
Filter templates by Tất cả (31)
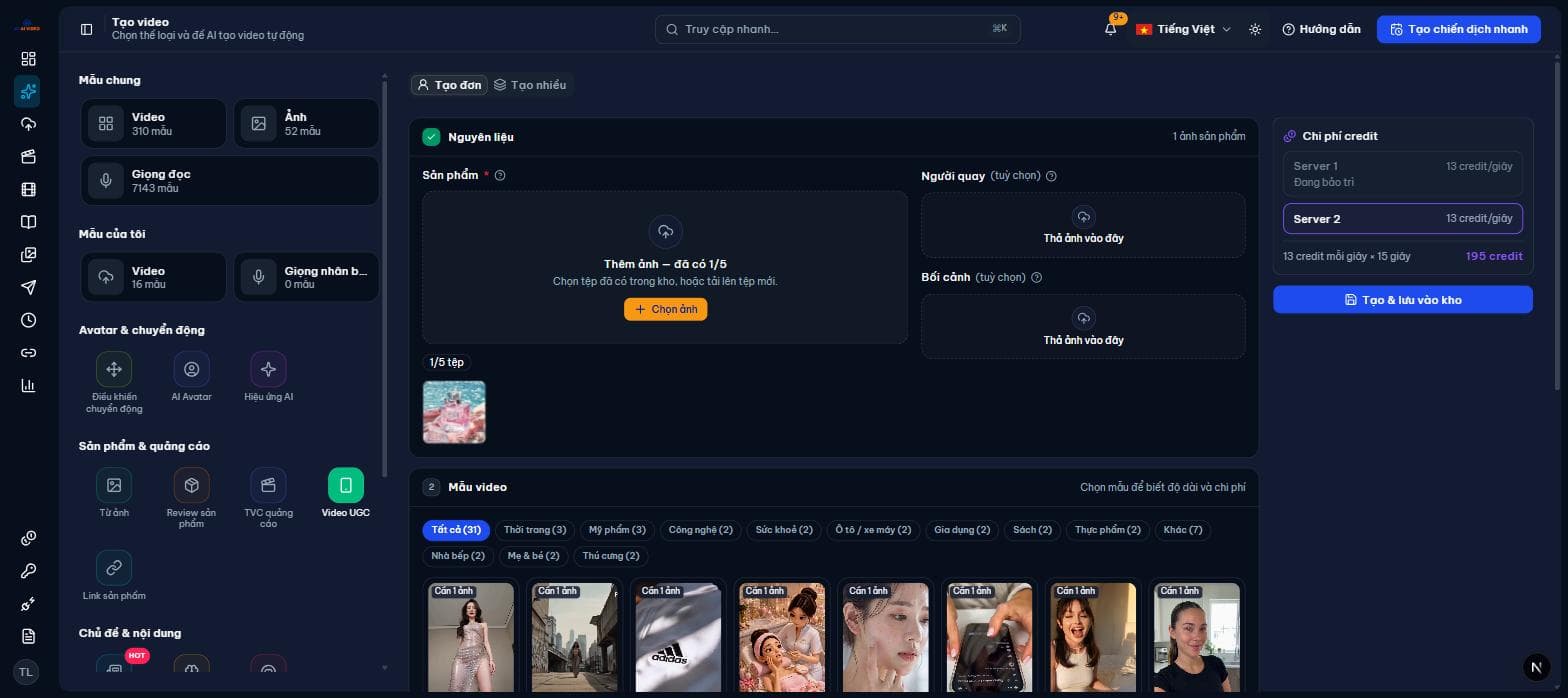(456, 530)
